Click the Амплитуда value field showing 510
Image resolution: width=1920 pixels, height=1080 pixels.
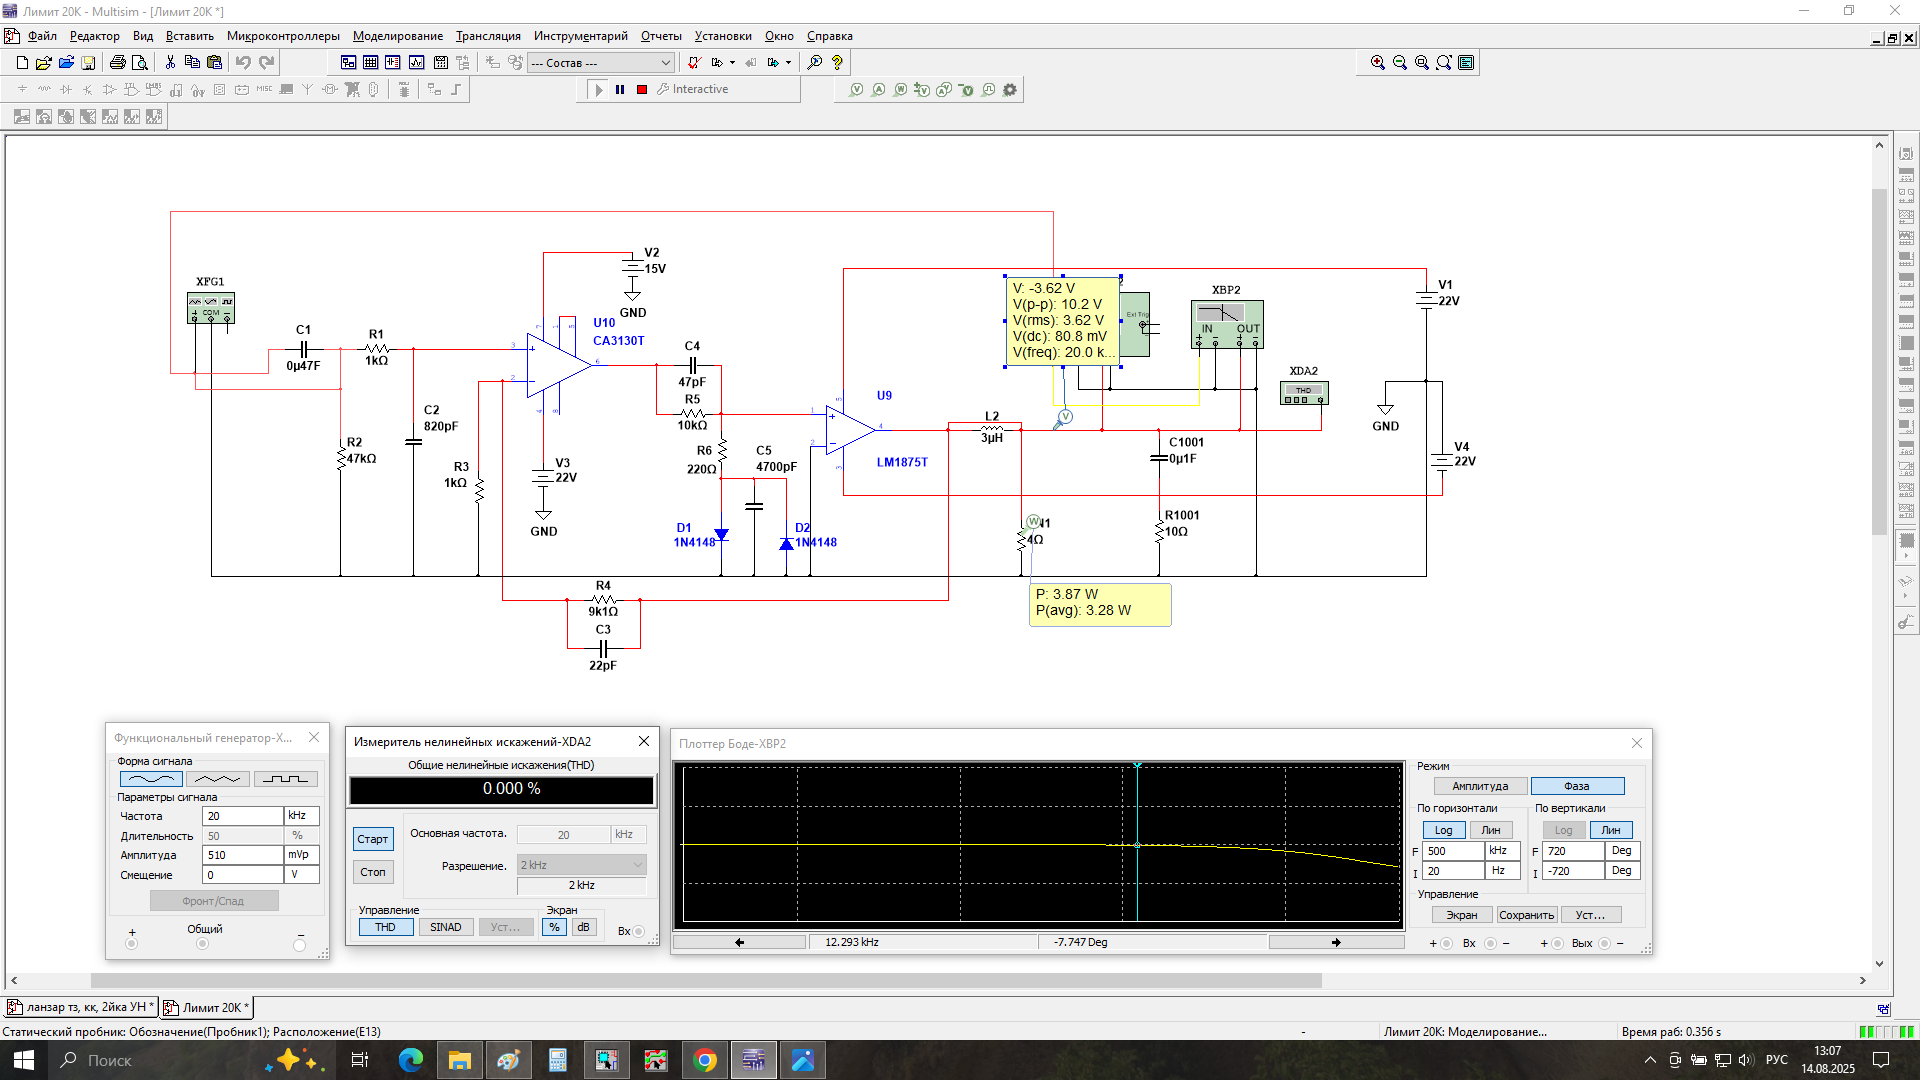[241, 855]
